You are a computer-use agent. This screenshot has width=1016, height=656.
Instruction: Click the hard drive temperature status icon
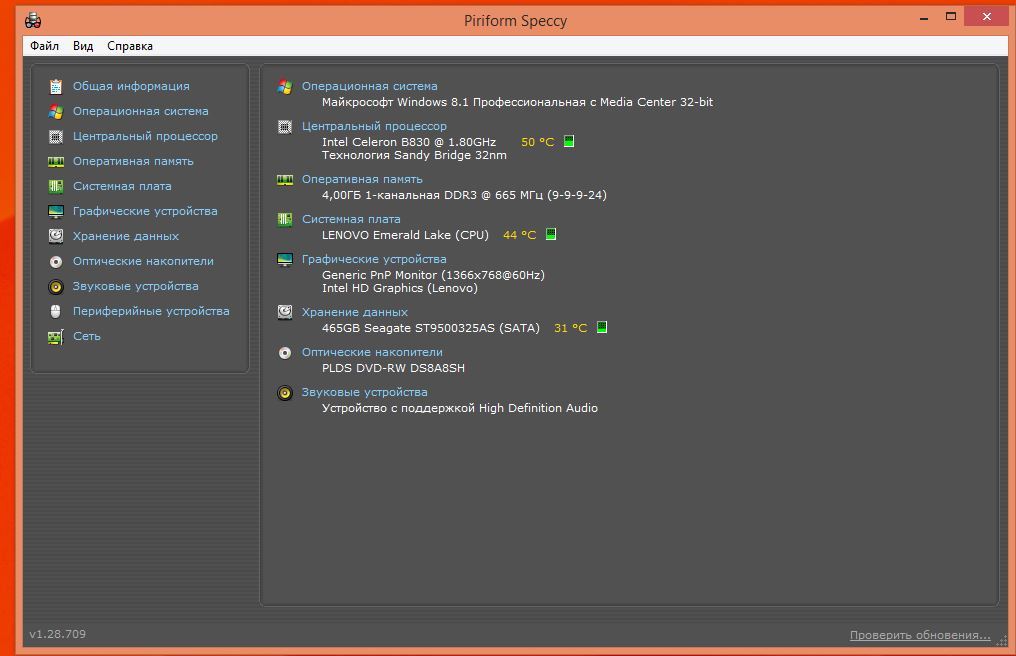602,327
